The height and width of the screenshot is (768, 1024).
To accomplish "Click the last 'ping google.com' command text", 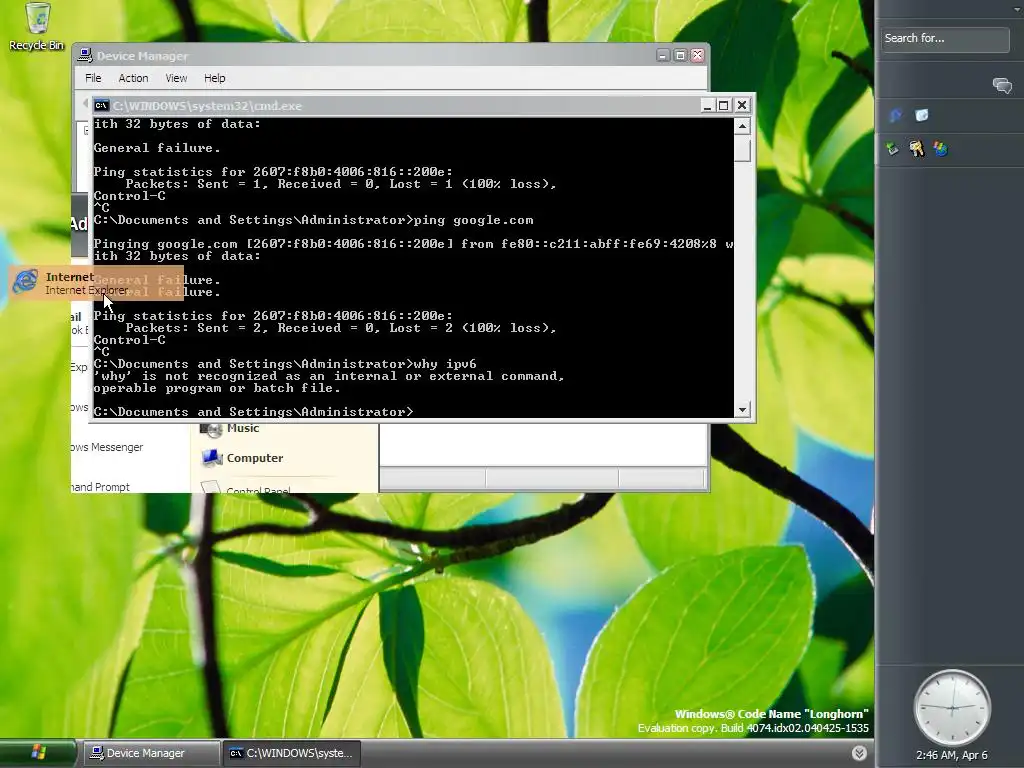I will click(x=474, y=220).
